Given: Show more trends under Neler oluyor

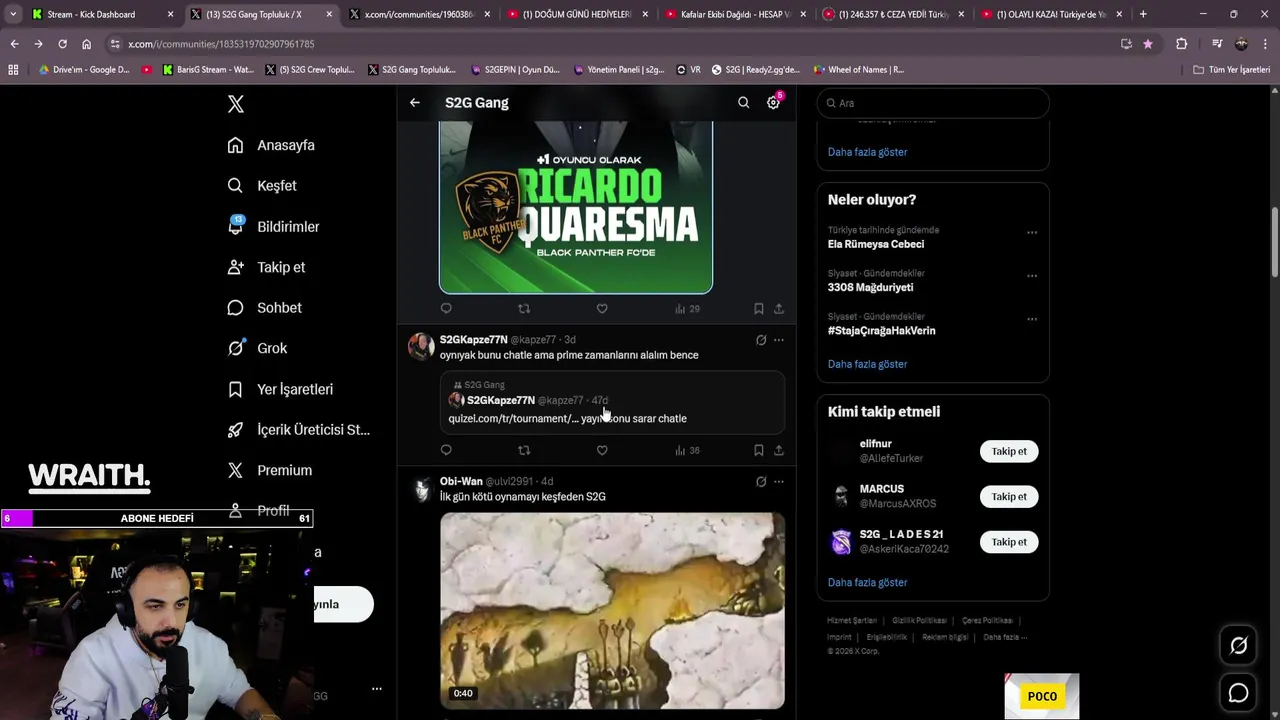Looking at the screenshot, I should pyautogui.click(x=867, y=364).
